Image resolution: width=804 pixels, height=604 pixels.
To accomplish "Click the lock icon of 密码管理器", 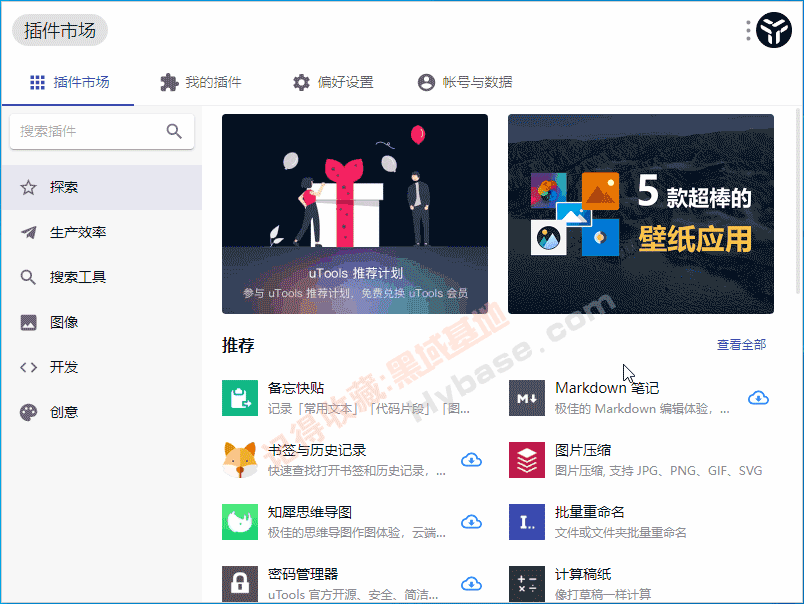I will pos(240,584).
